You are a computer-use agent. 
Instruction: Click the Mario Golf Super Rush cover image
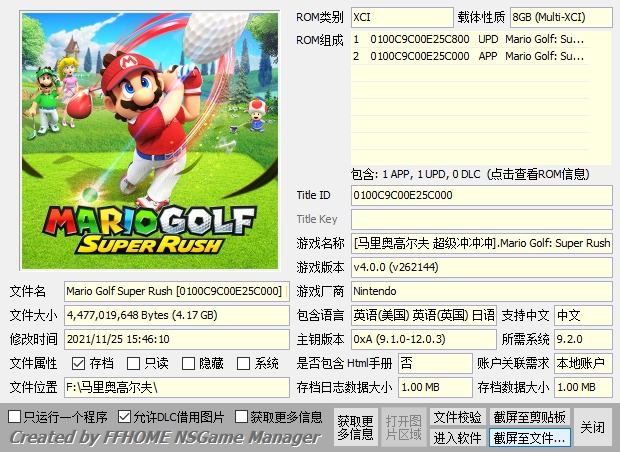pyautogui.click(x=150, y=141)
